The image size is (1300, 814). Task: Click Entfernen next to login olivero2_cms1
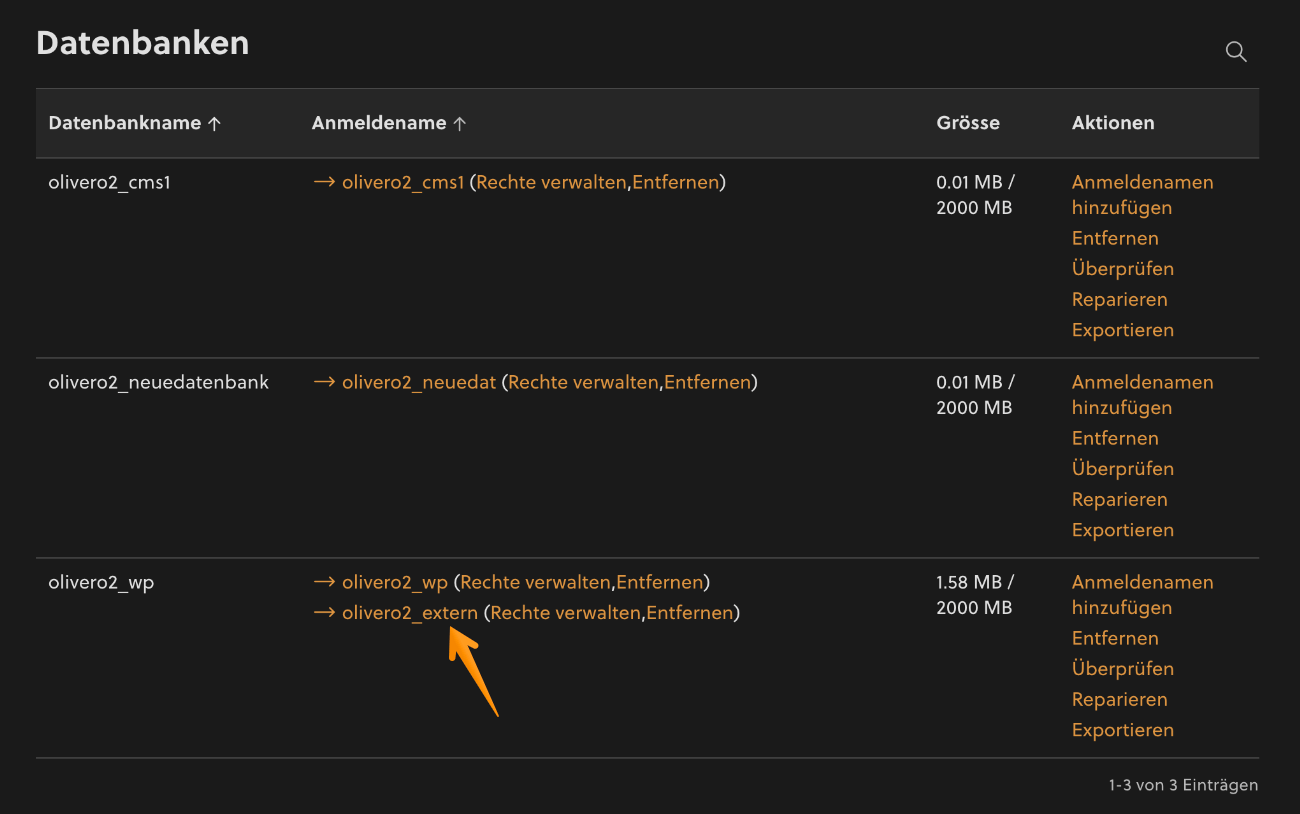(675, 182)
